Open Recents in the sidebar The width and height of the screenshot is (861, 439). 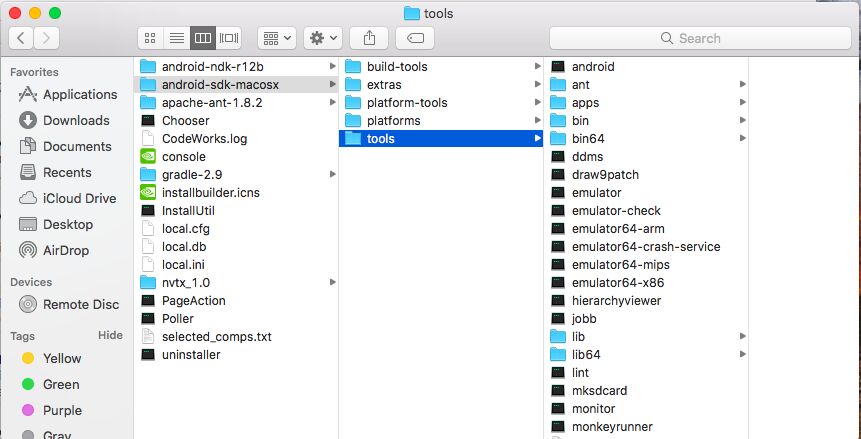pos(55,173)
